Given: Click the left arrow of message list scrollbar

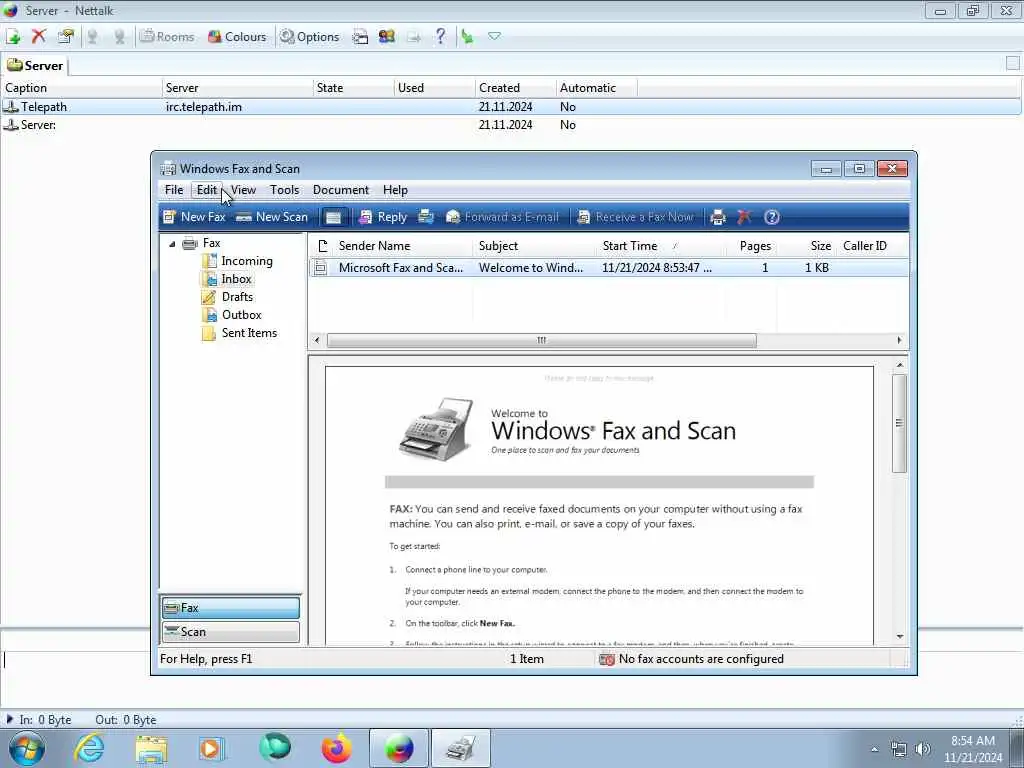Looking at the screenshot, I should tap(317, 340).
